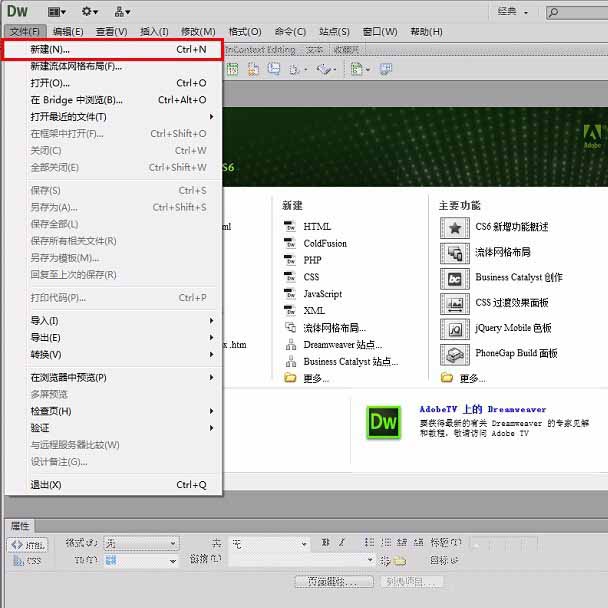Click the Dw icon beside AdobeTV

pyautogui.click(x=383, y=422)
